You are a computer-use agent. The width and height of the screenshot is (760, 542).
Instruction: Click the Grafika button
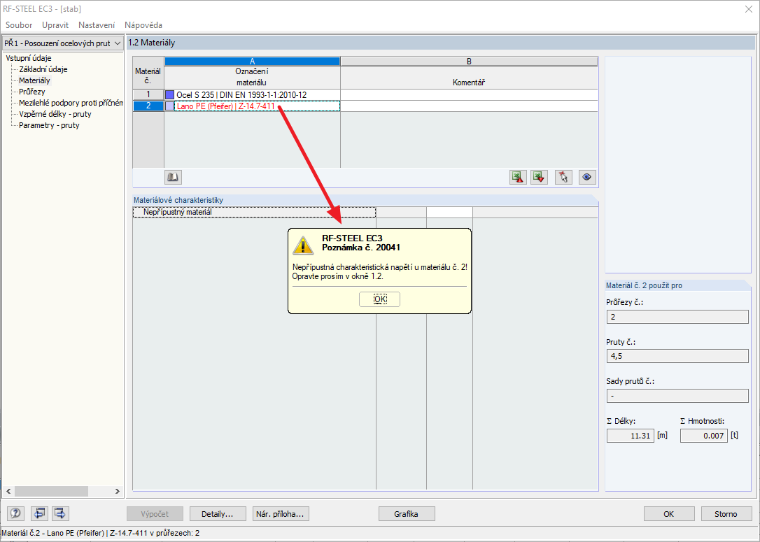[406, 514]
